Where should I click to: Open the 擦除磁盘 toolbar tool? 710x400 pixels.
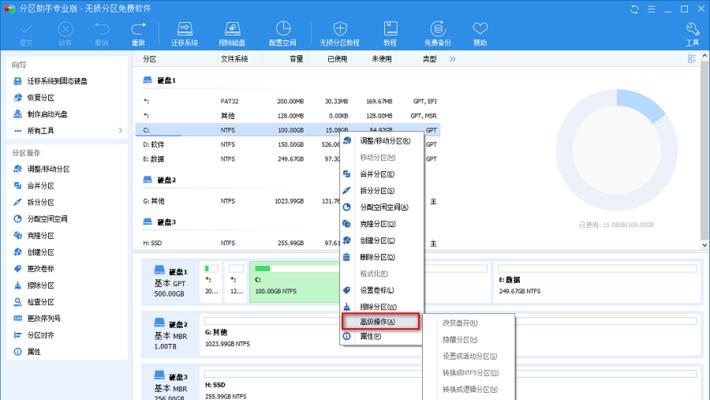click(232, 34)
